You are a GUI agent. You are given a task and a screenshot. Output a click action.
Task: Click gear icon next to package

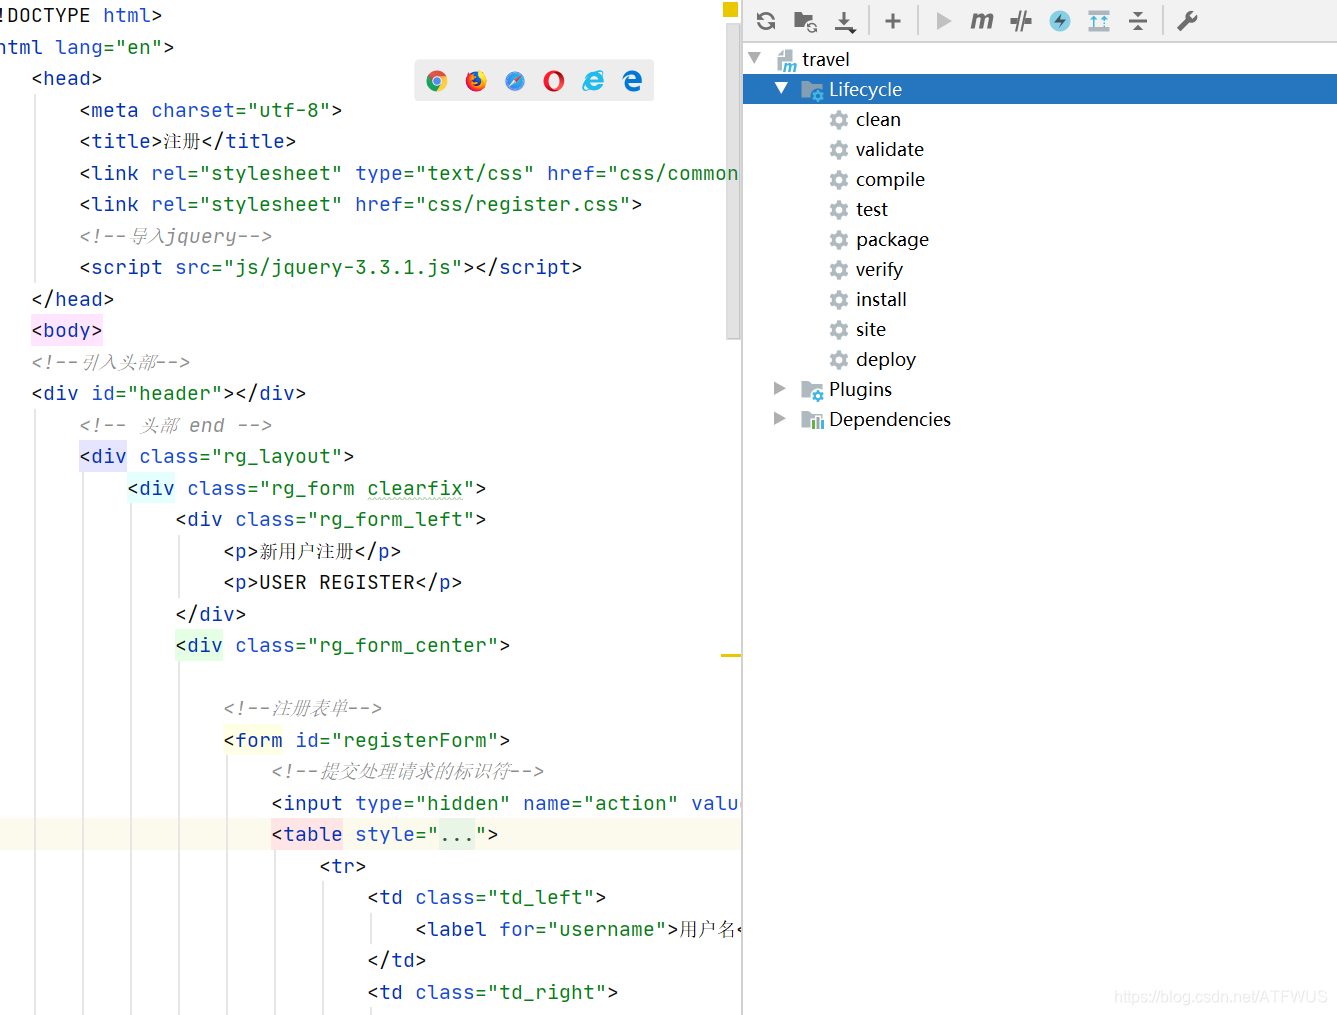(x=839, y=240)
